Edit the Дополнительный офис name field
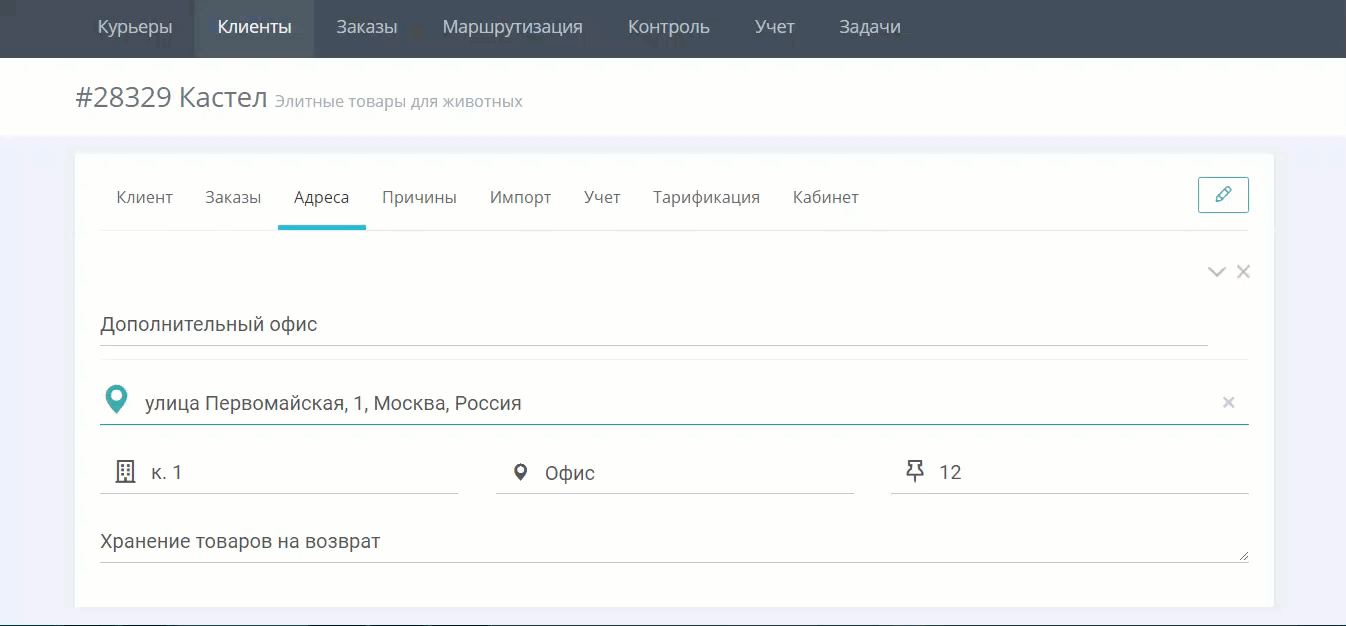 click(x=654, y=325)
